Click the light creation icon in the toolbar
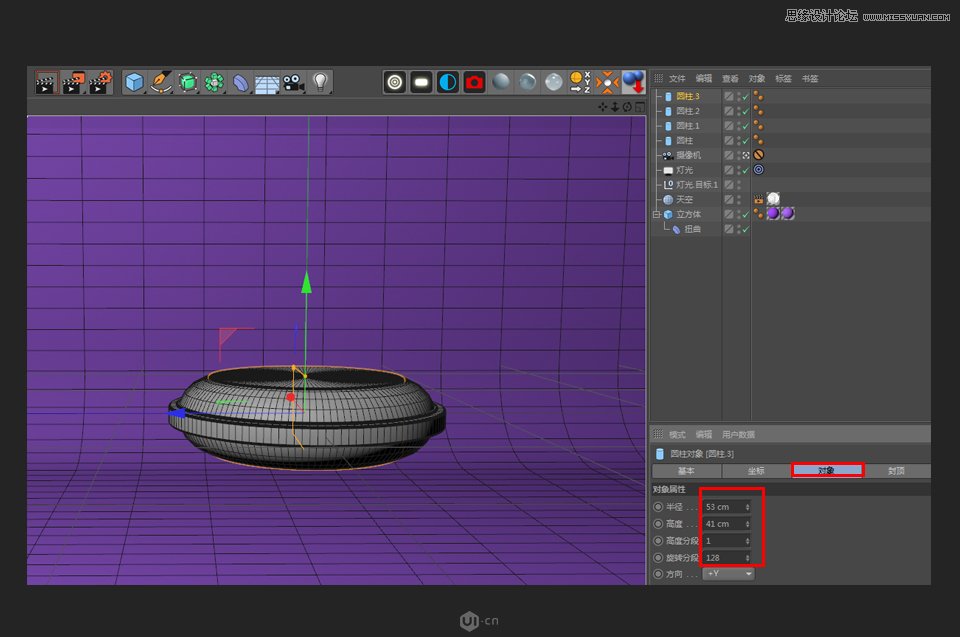The image size is (960, 637). click(x=320, y=80)
